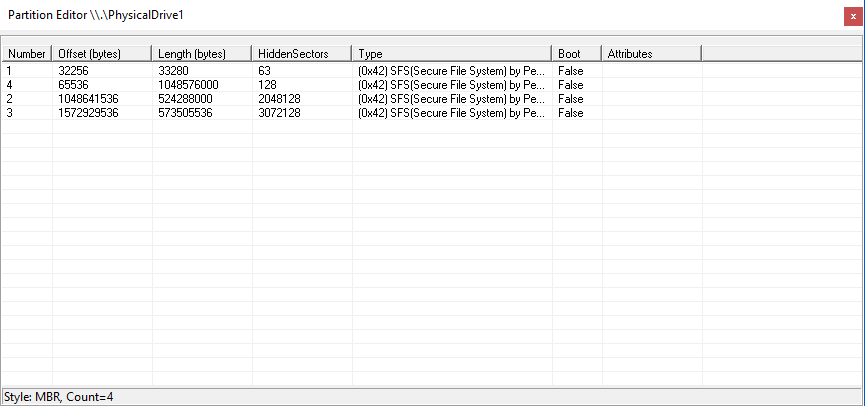Click Boot value False for partition 1
The height and width of the screenshot is (406, 865).
(570, 71)
